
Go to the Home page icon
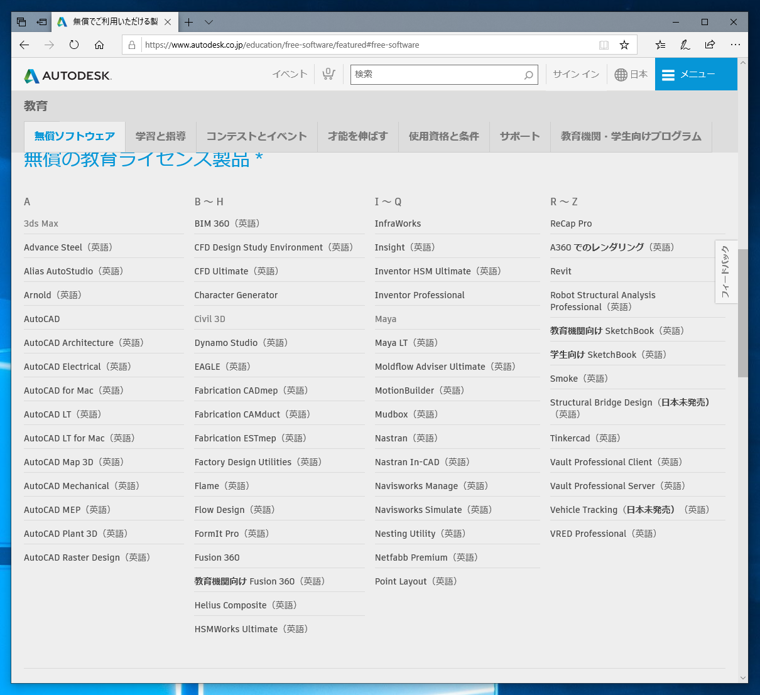click(x=99, y=45)
